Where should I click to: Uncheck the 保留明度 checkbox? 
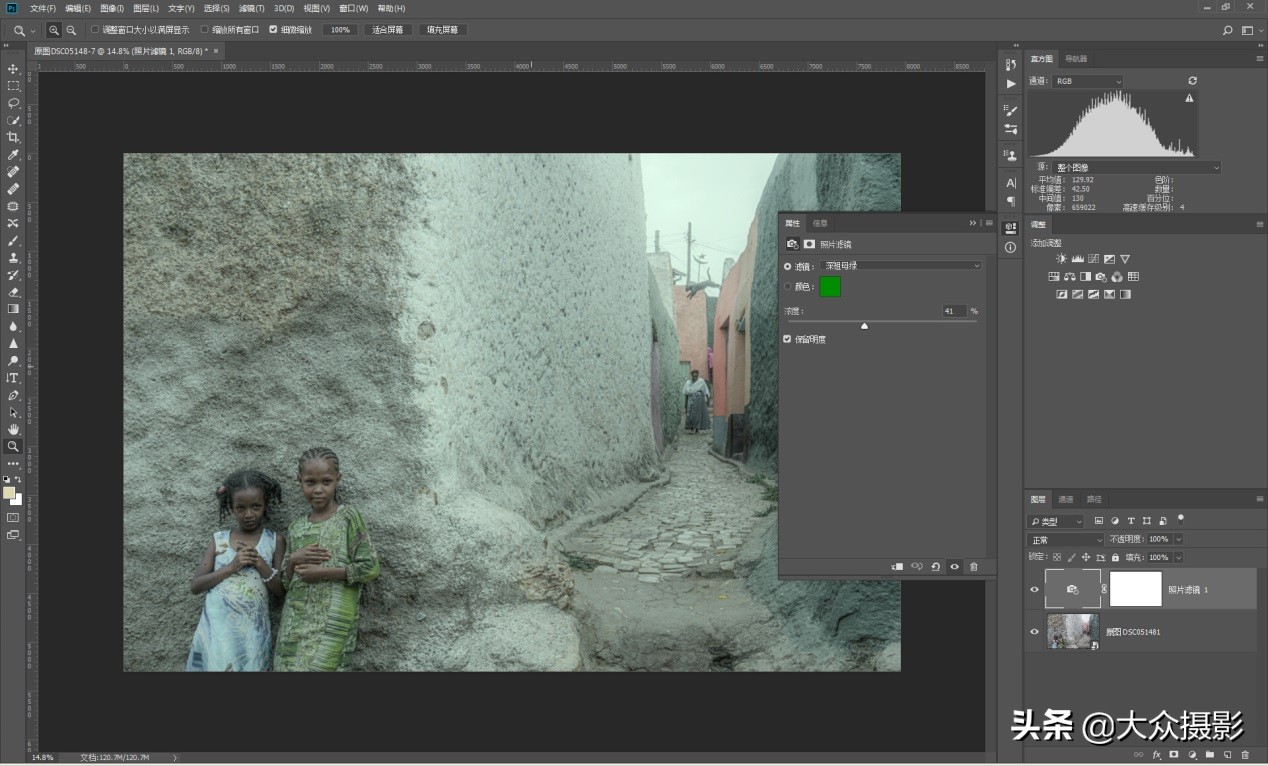788,339
